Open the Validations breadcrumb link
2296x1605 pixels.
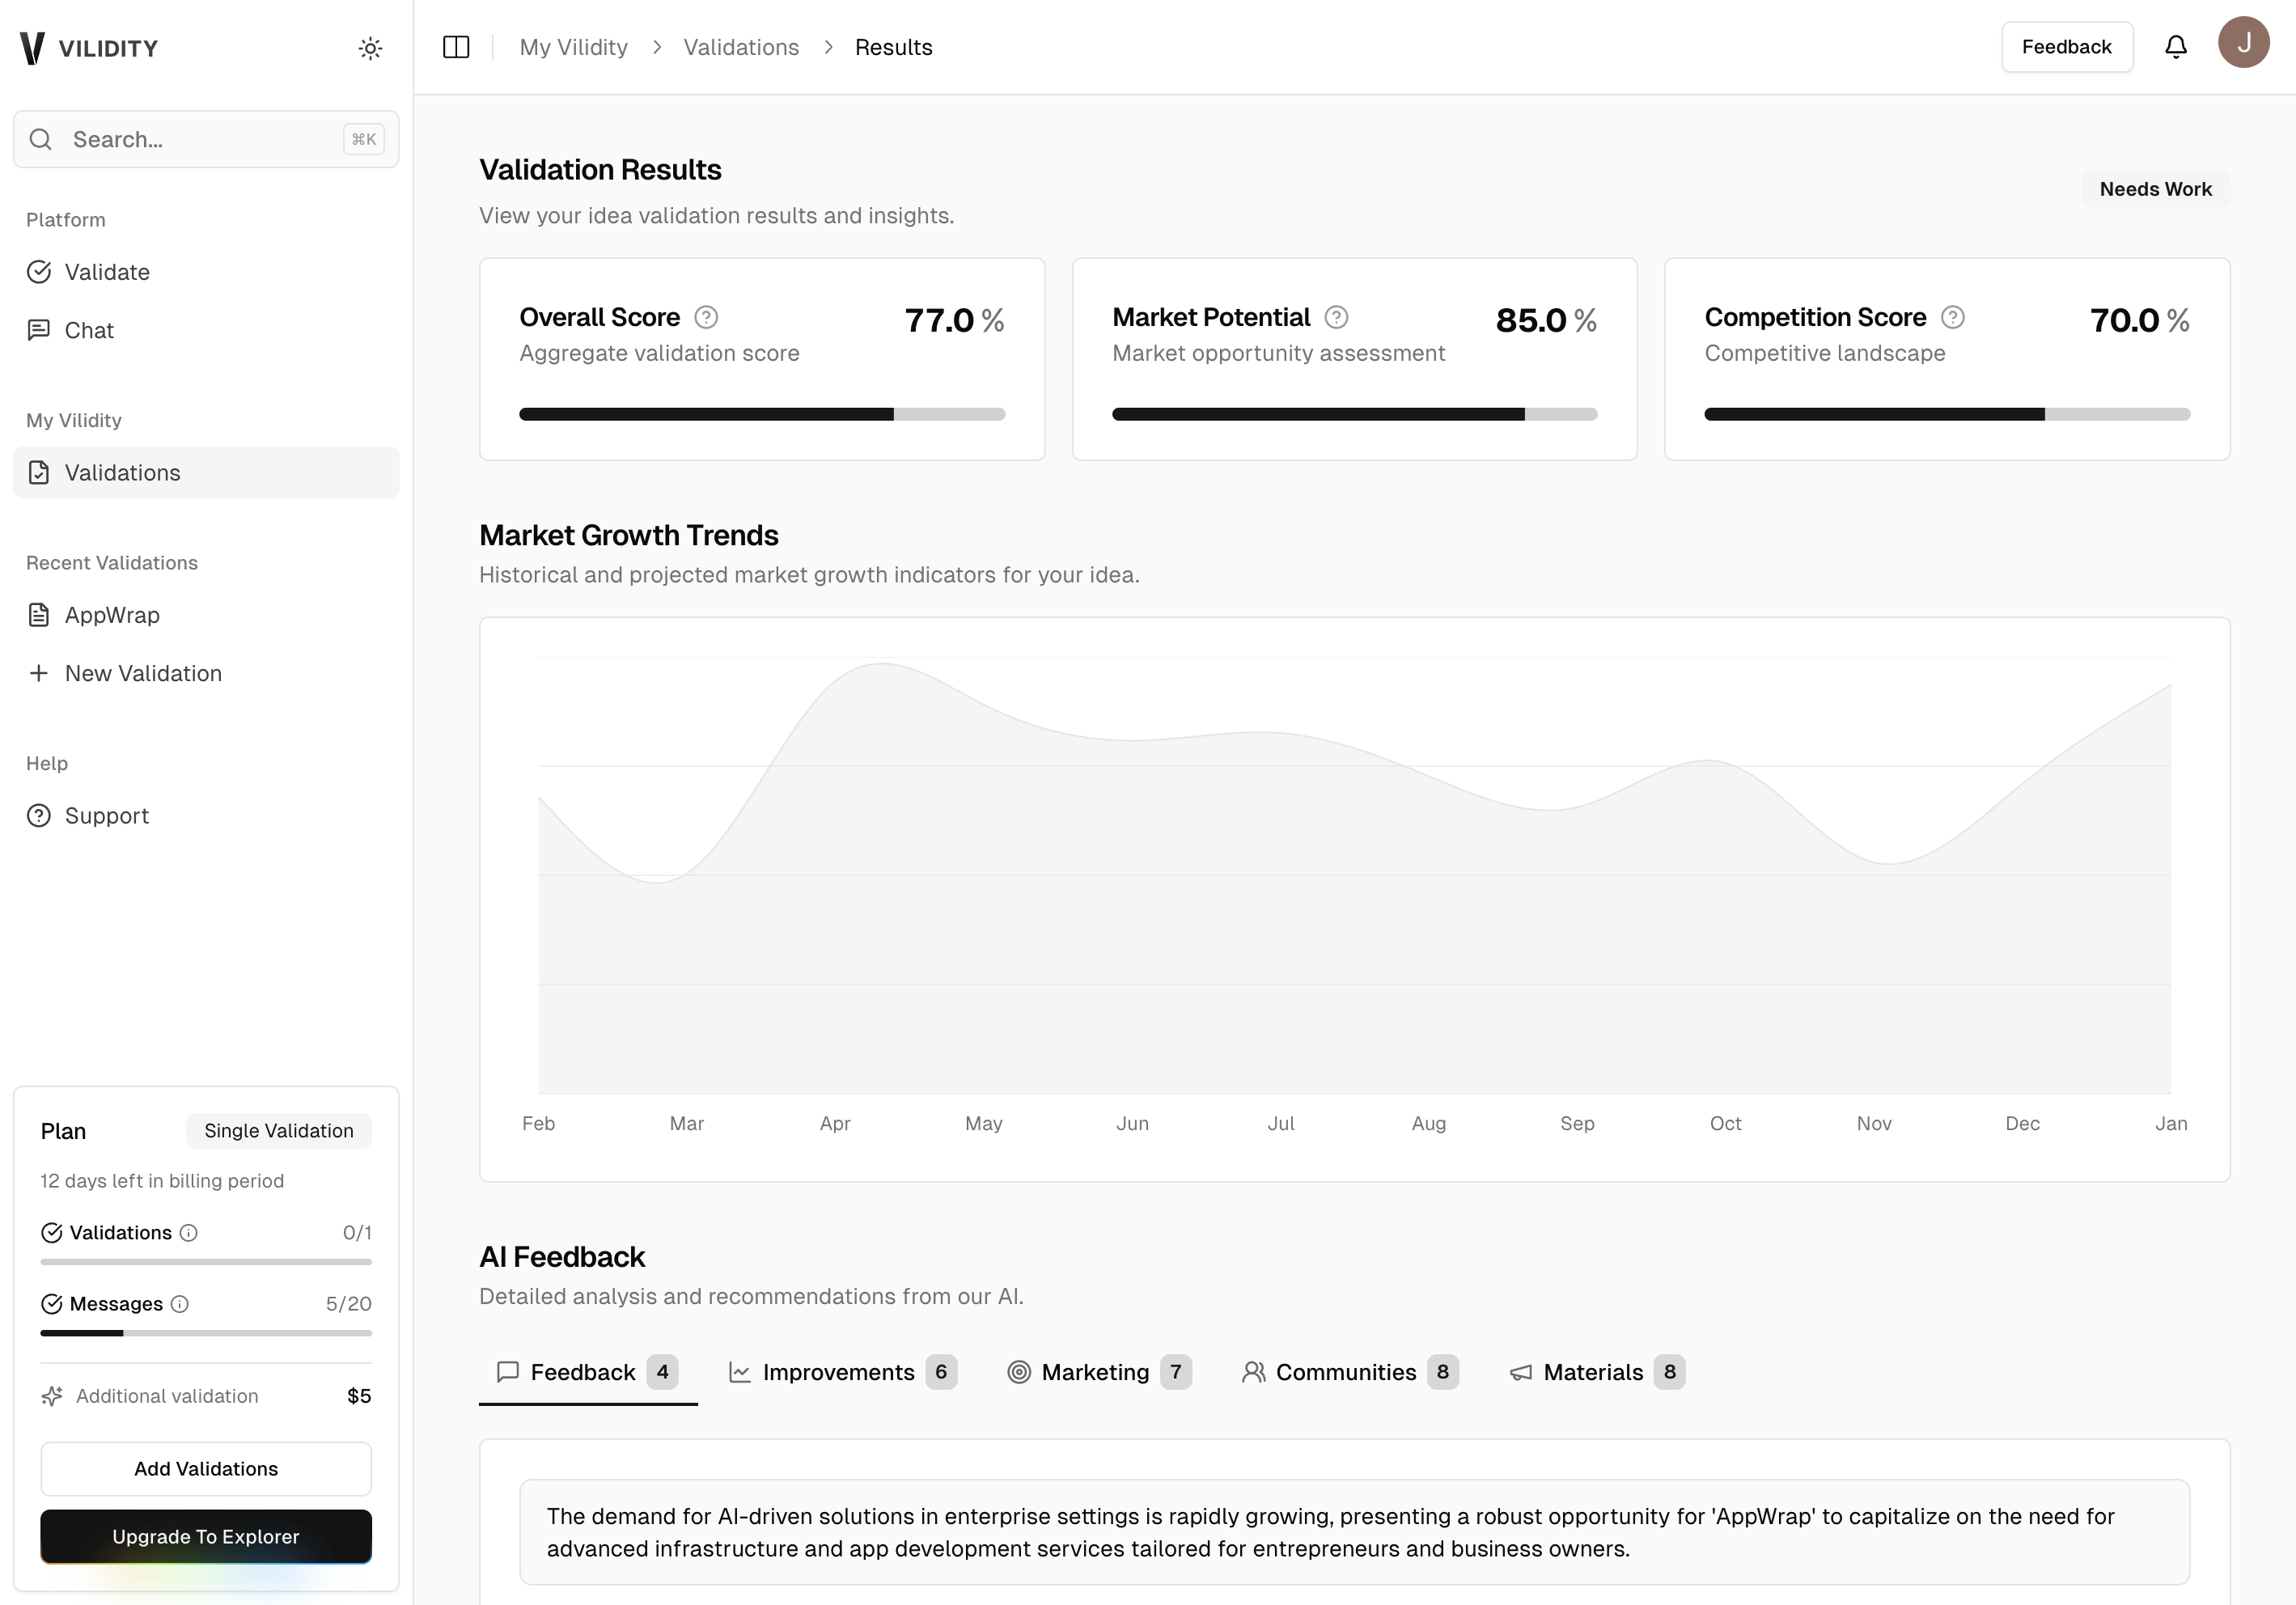tap(741, 46)
